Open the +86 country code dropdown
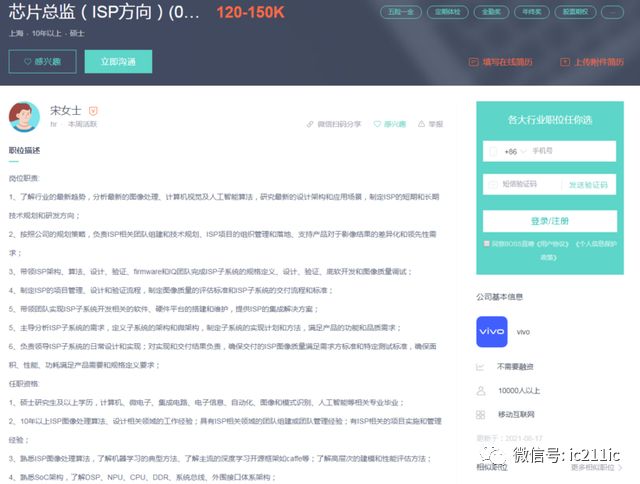 [515, 151]
